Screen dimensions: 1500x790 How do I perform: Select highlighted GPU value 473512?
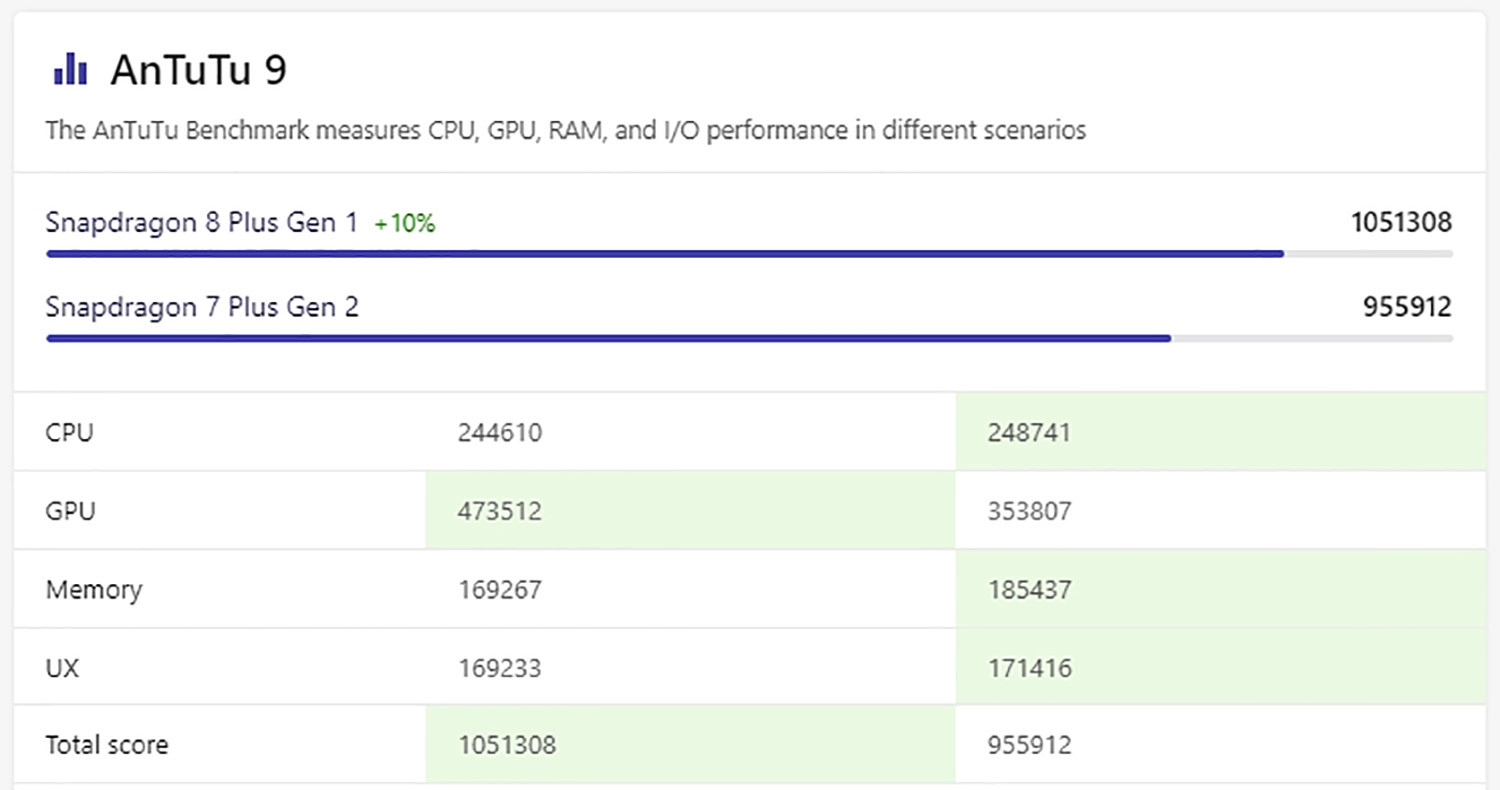click(500, 511)
